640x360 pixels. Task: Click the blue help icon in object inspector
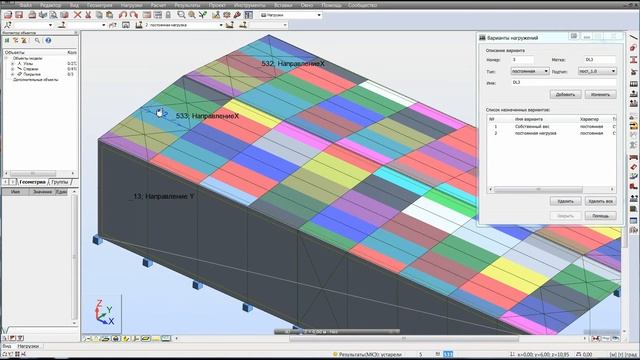[x=48, y=40]
